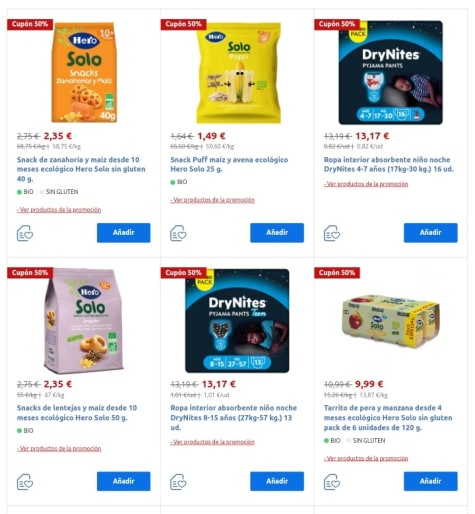
Task: View promotion products under DryNites 4-7 años
Action: coord(366,184)
